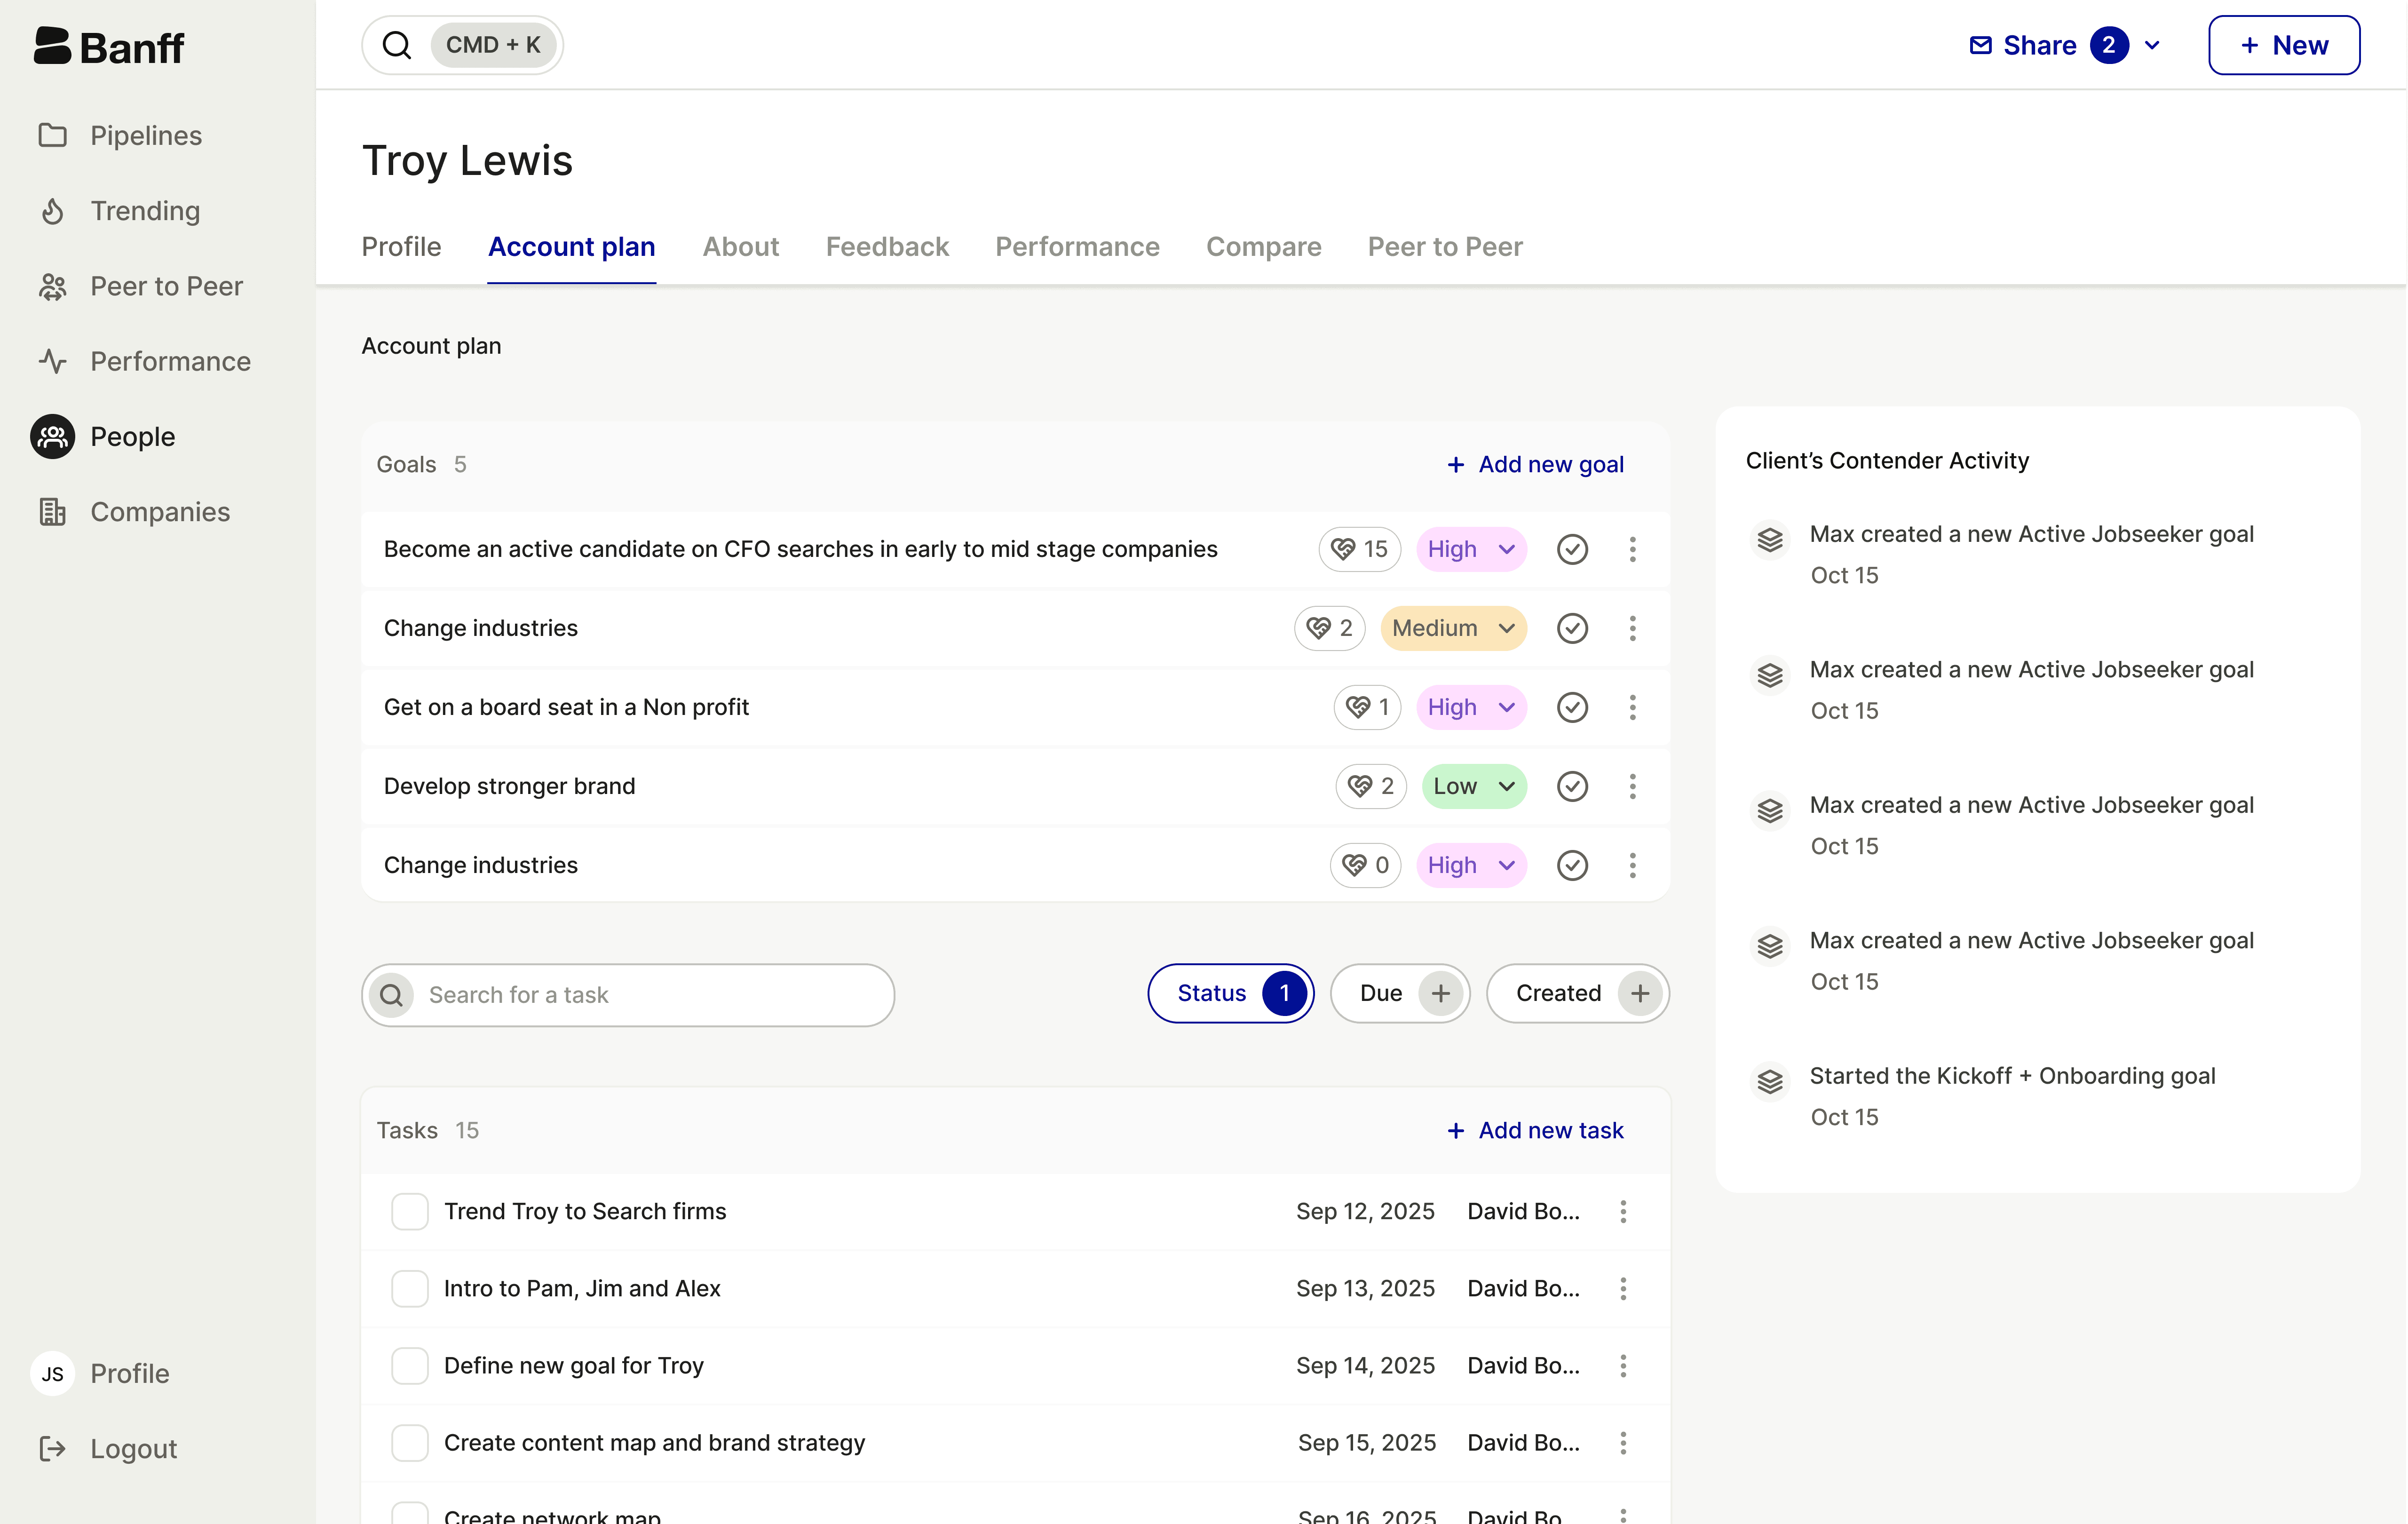Screen dimensions: 2408x1524
Task: Open three-dot menu for Trend Troy task
Action: [x=1623, y=1211]
